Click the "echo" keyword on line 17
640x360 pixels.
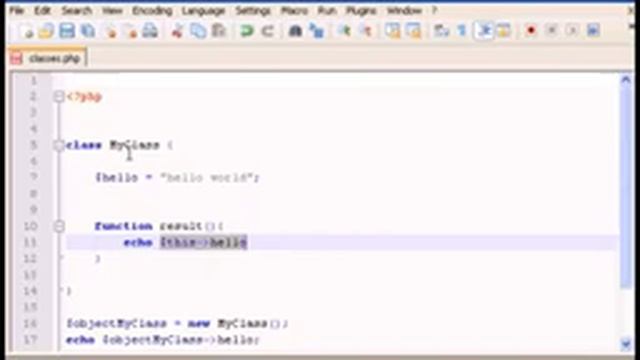(80, 340)
